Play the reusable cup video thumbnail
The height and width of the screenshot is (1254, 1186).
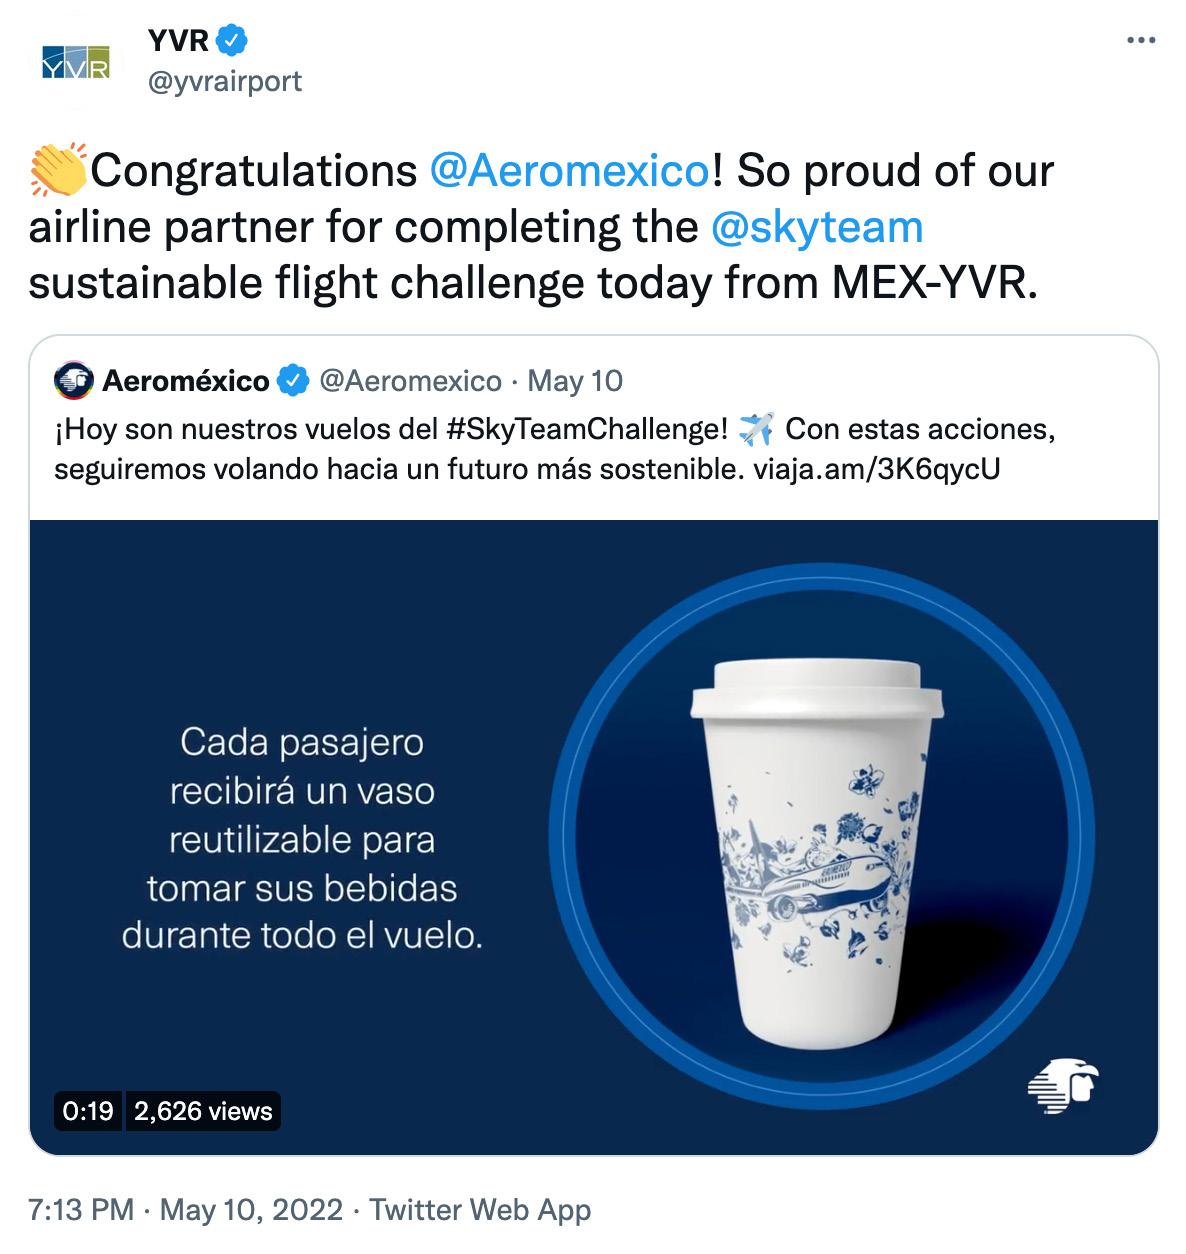(x=594, y=838)
